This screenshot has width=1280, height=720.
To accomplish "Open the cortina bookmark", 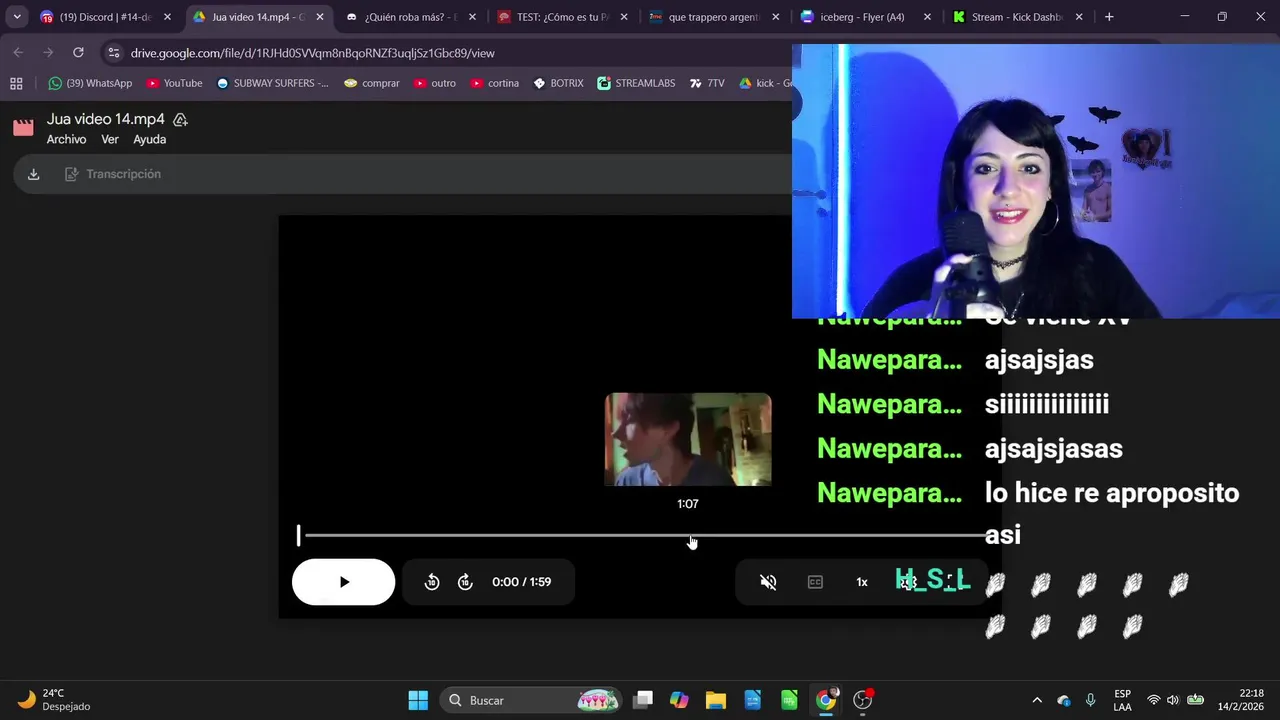I will 494,83.
